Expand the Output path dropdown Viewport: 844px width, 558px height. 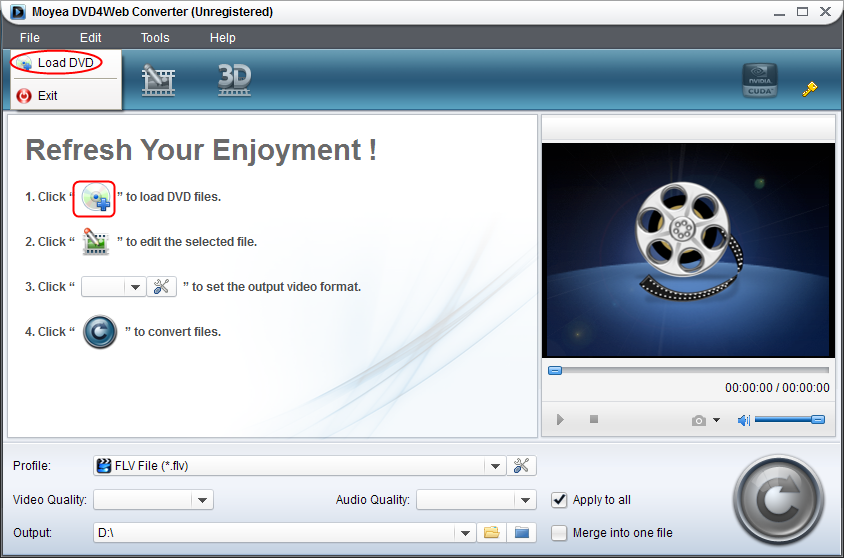[465, 533]
